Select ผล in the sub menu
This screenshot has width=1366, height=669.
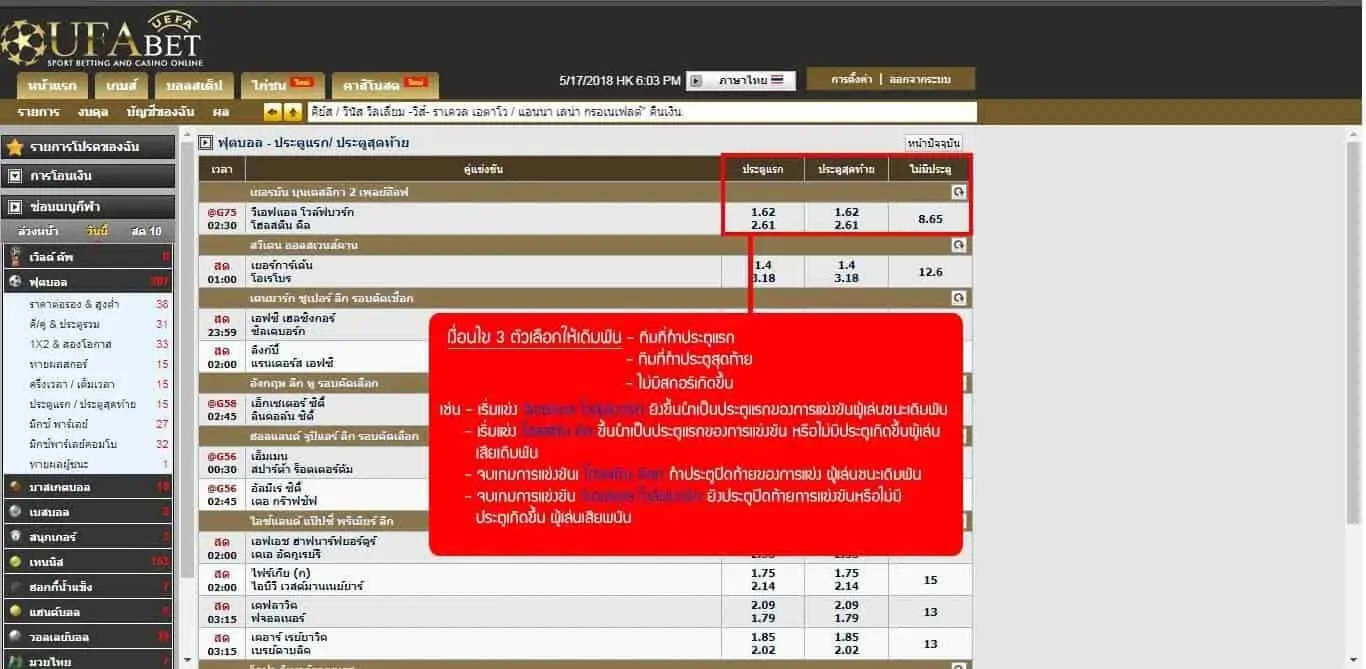click(221, 112)
